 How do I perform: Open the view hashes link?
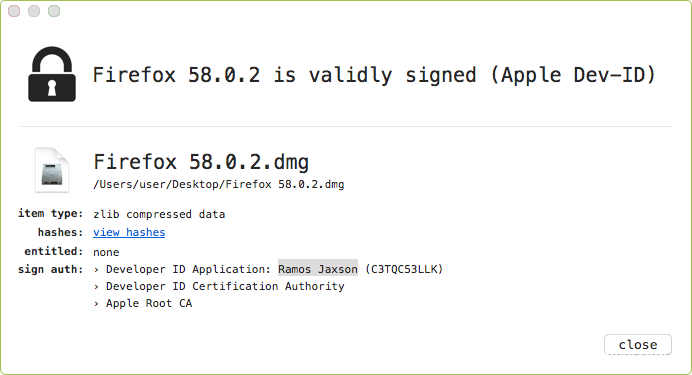coord(129,232)
